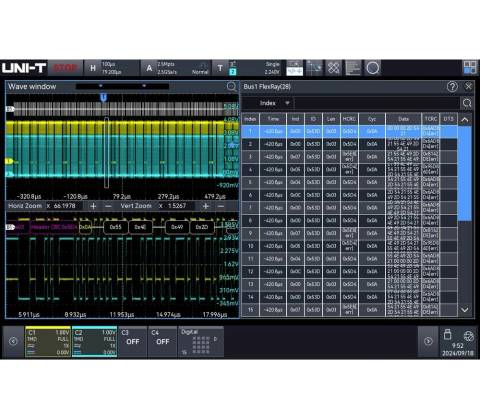The height and width of the screenshot is (420, 480).
Task: Click the 0x4E decoded byte in zoom view
Action: pos(140,227)
